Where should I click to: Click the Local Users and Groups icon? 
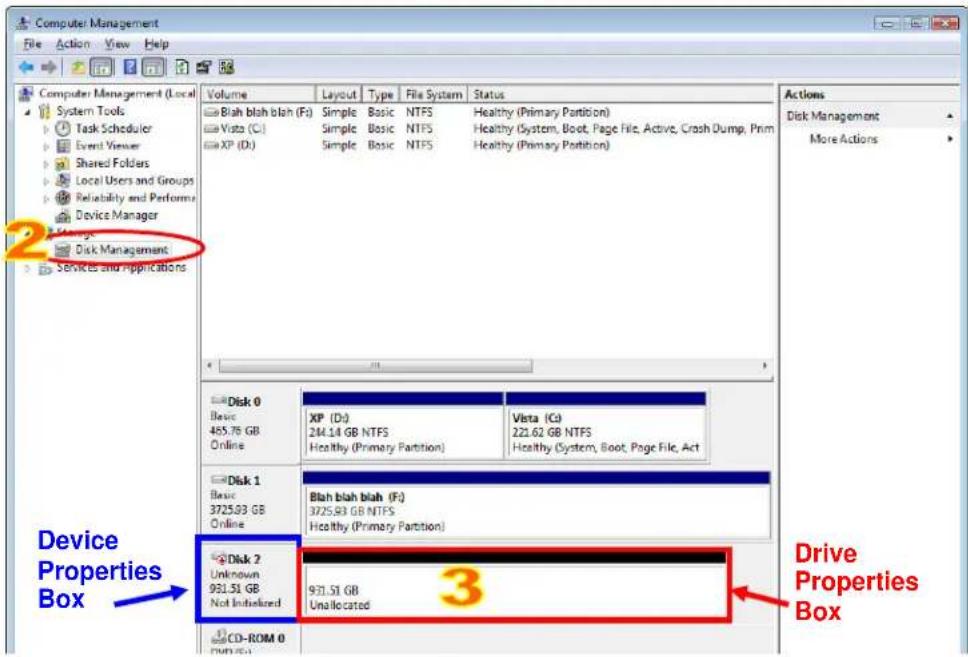(62, 180)
